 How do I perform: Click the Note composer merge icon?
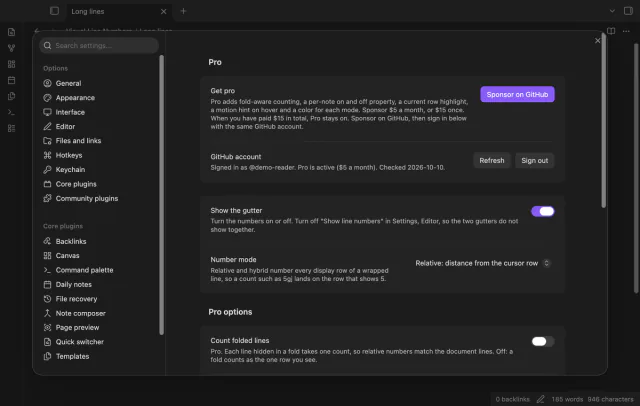[x=47, y=313]
